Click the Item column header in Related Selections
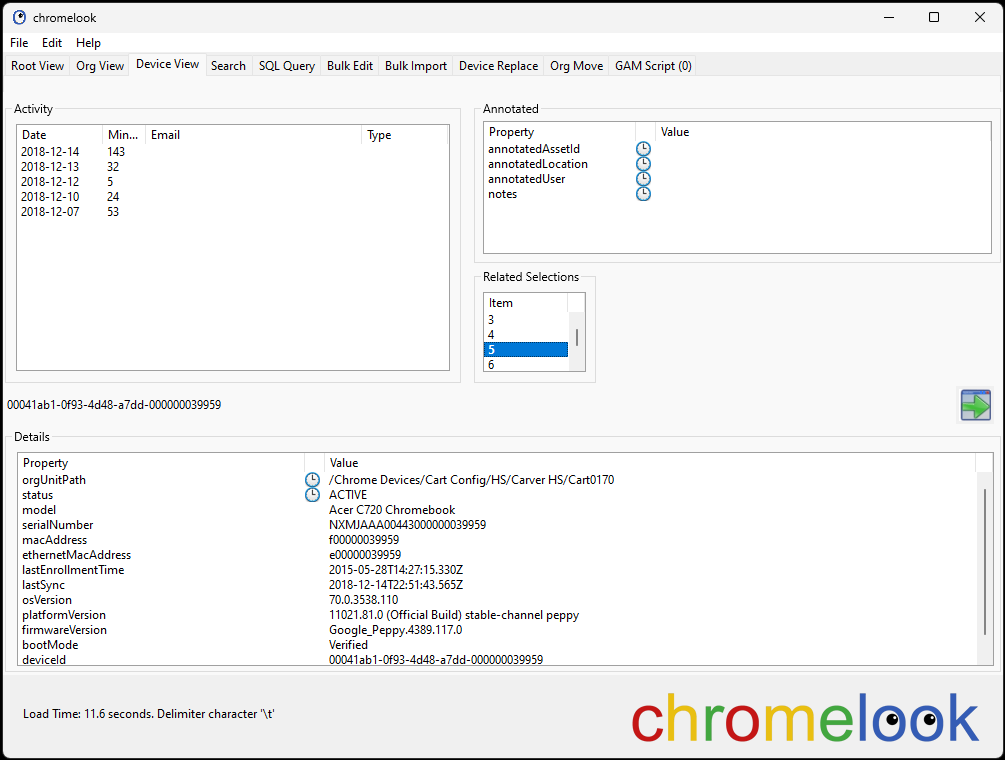 click(x=526, y=302)
